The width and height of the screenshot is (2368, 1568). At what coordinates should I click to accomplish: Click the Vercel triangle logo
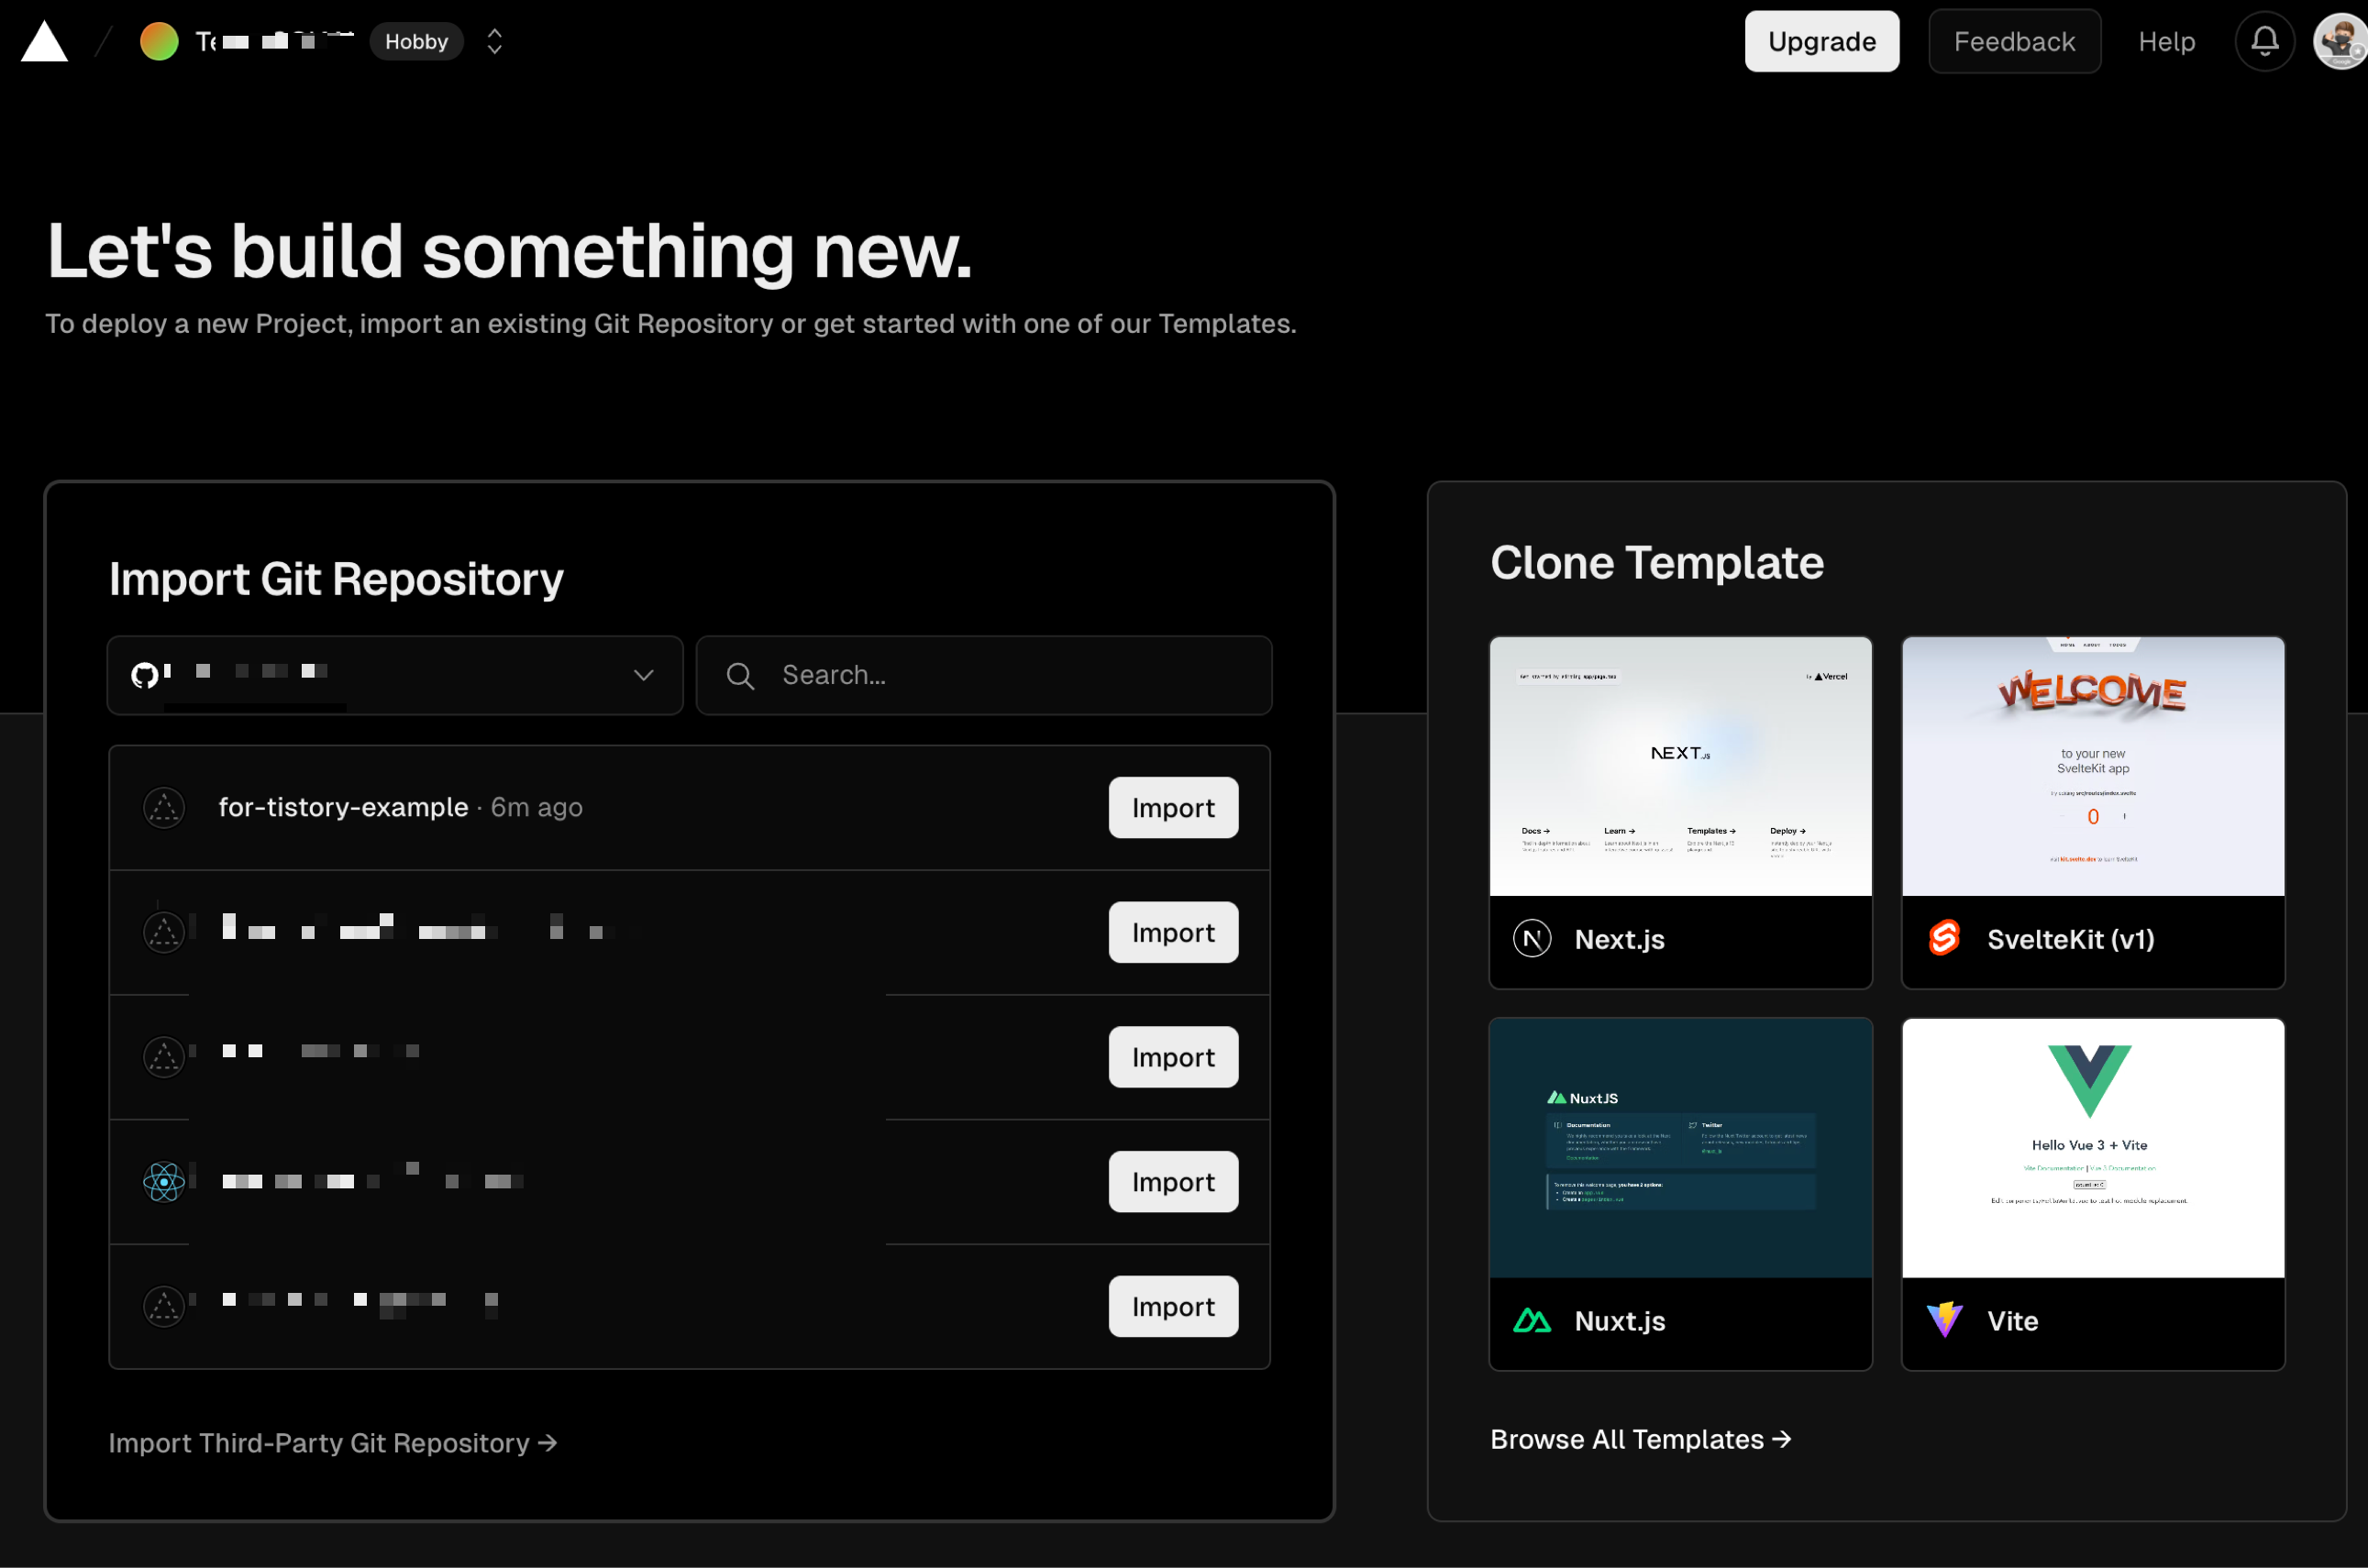pyautogui.click(x=44, y=42)
